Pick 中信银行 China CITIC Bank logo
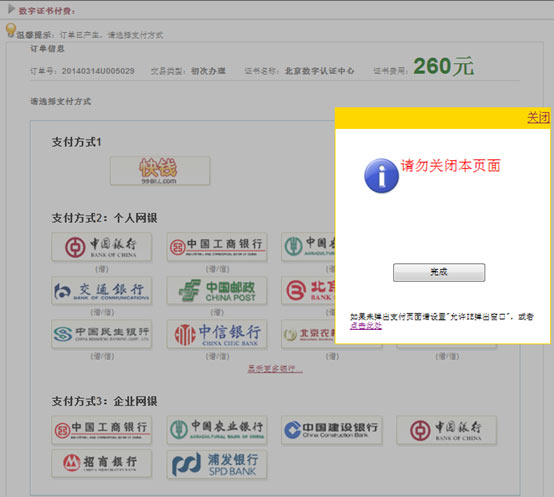The height and width of the screenshot is (497, 554). tap(217, 334)
